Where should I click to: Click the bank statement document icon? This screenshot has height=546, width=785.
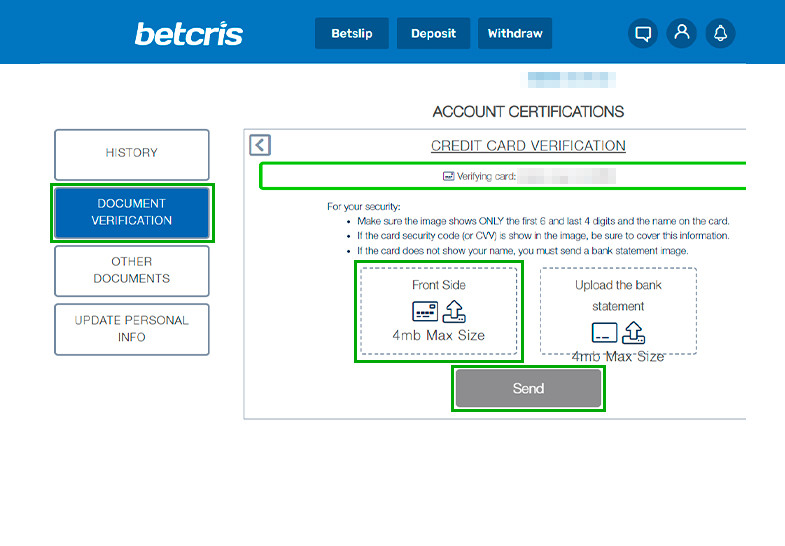coord(604,332)
